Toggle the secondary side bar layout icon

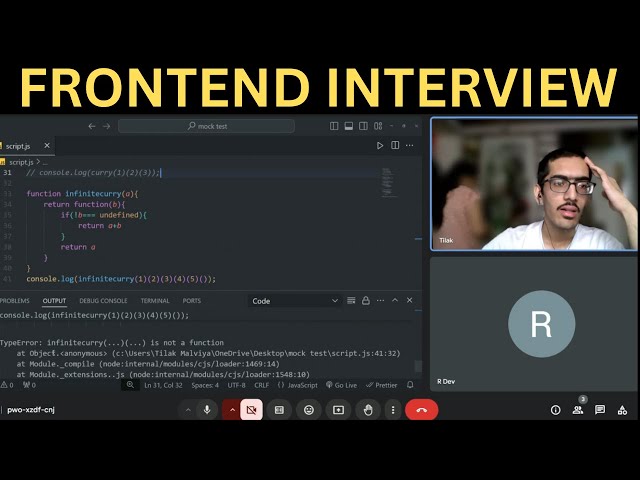pyautogui.click(x=363, y=126)
